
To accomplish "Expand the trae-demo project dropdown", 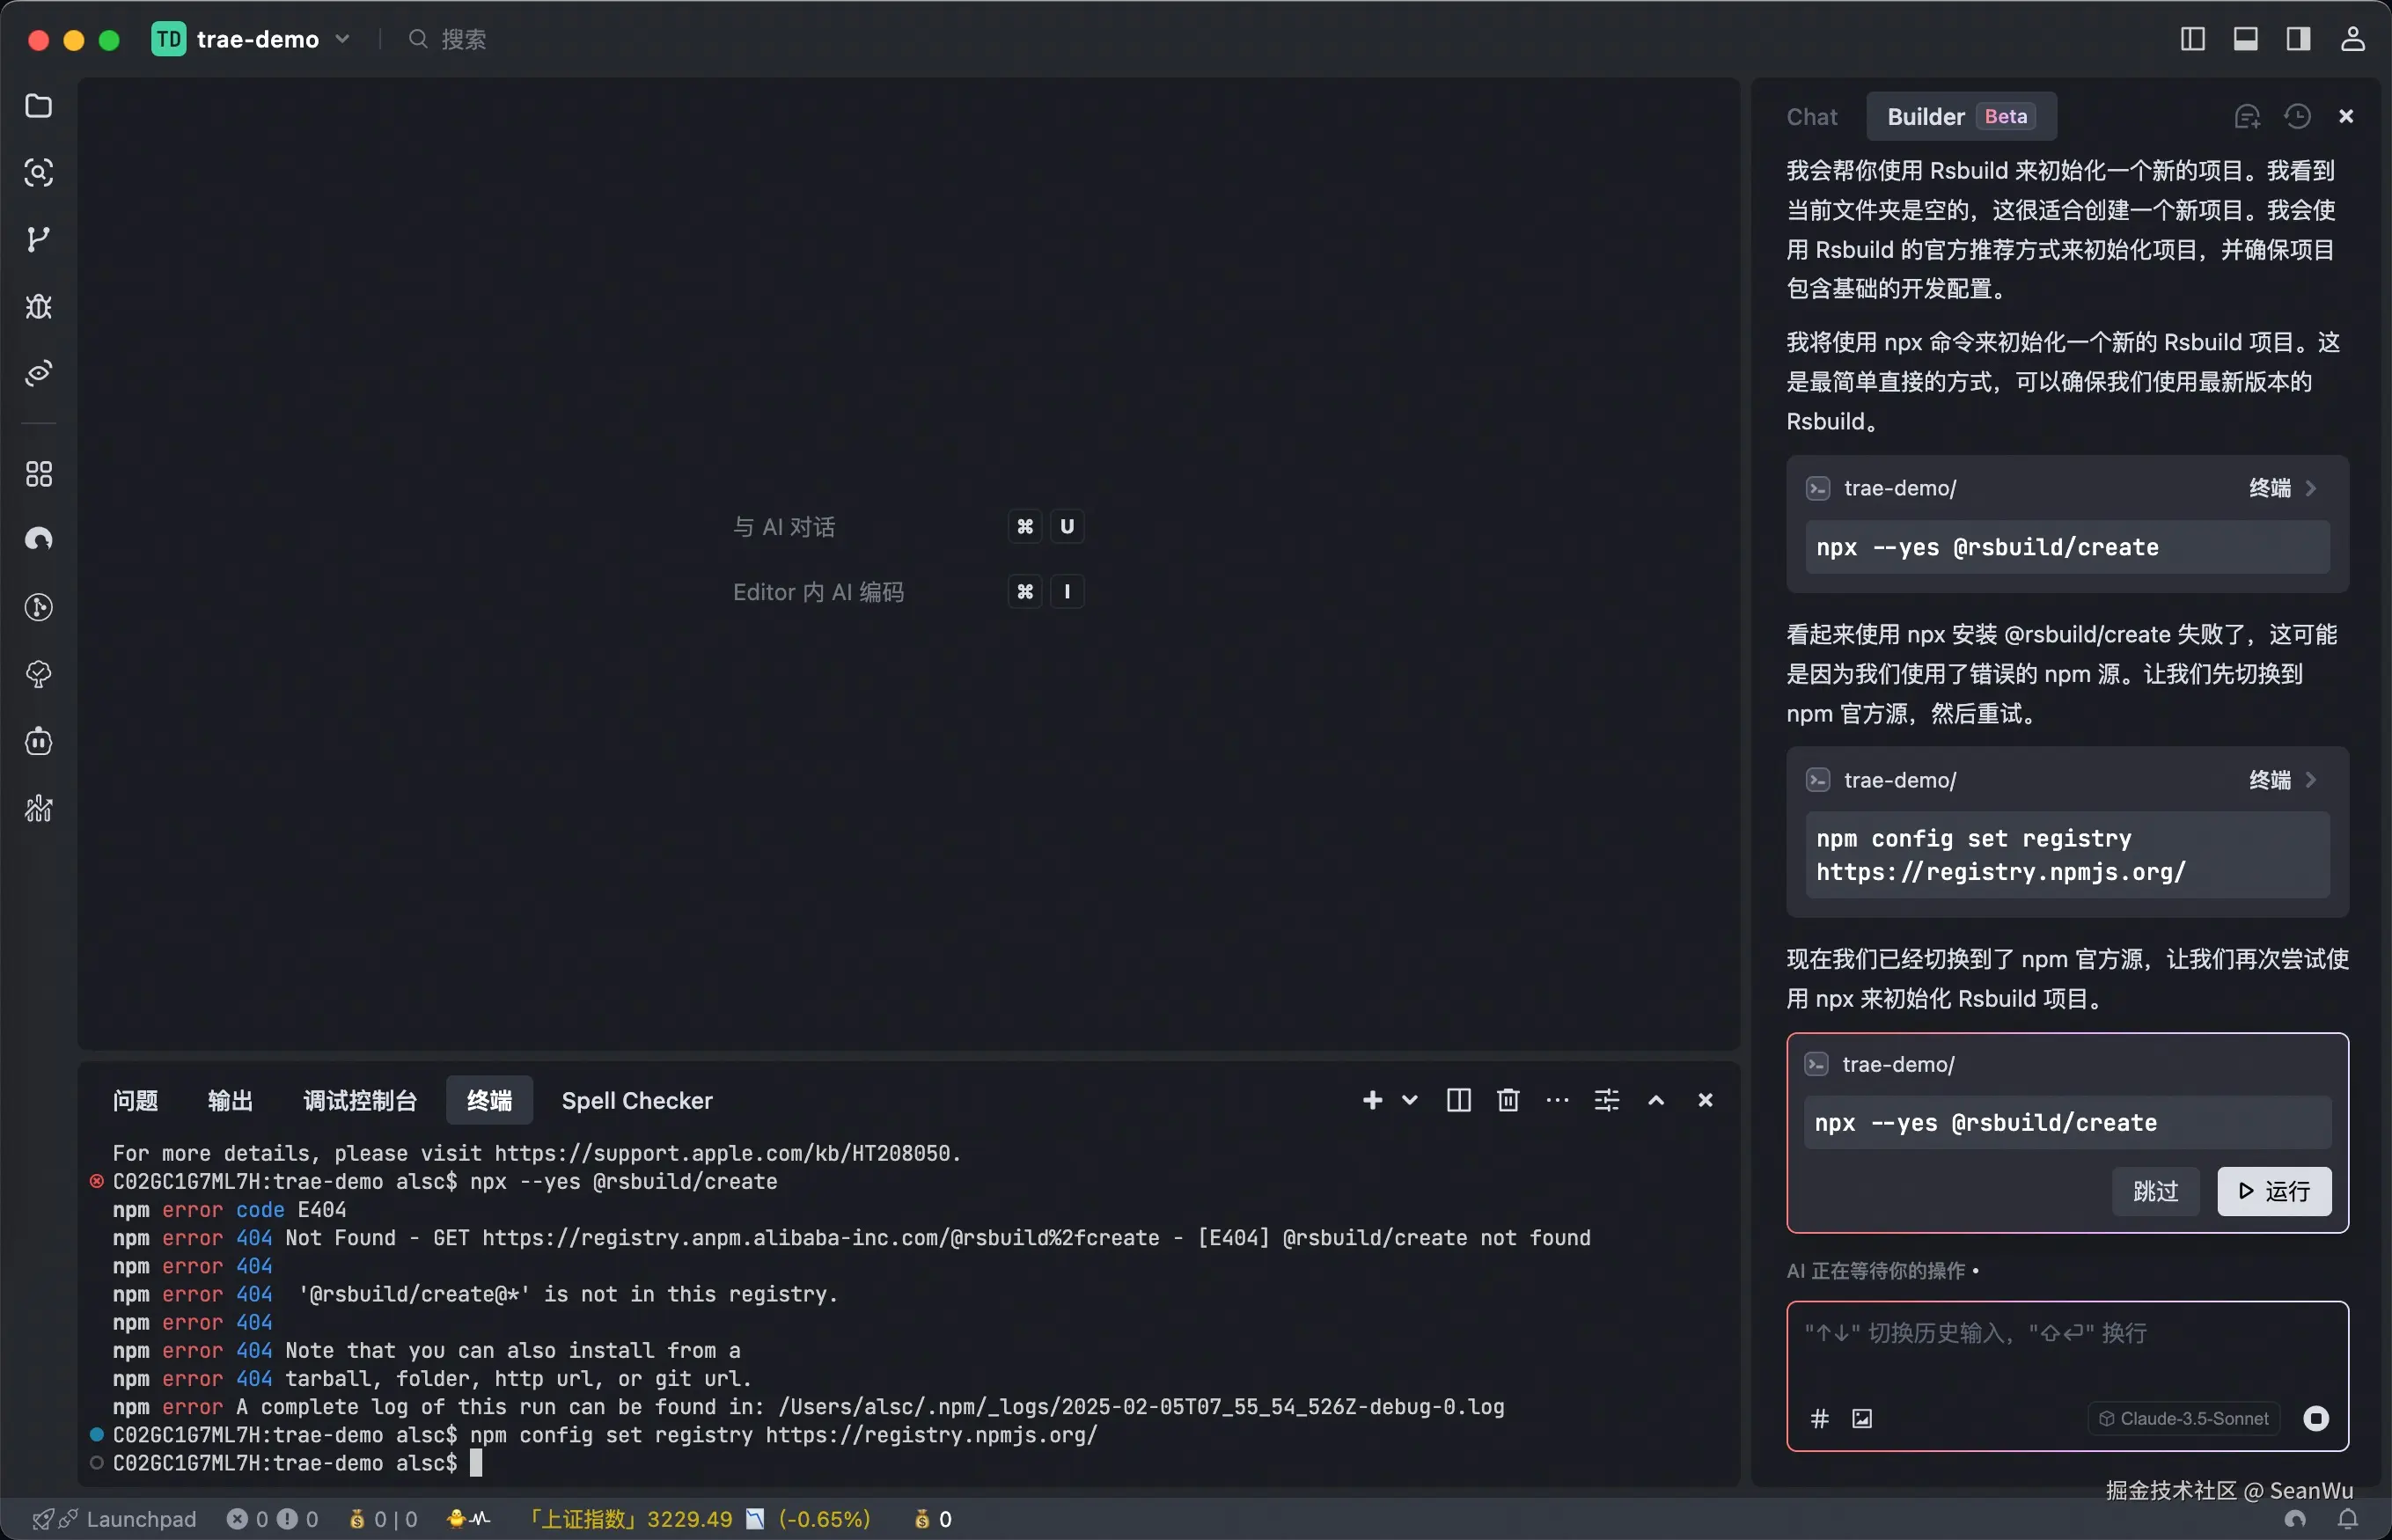I will click(x=342, y=39).
